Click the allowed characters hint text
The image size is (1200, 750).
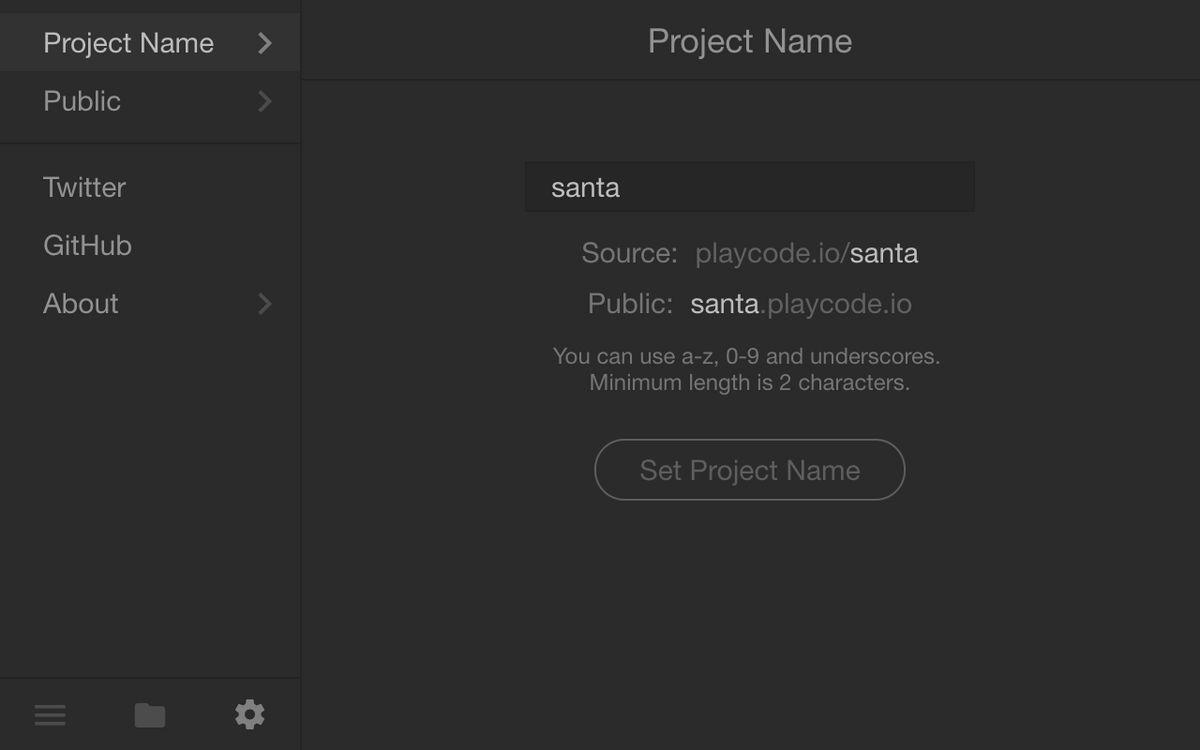(747, 356)
